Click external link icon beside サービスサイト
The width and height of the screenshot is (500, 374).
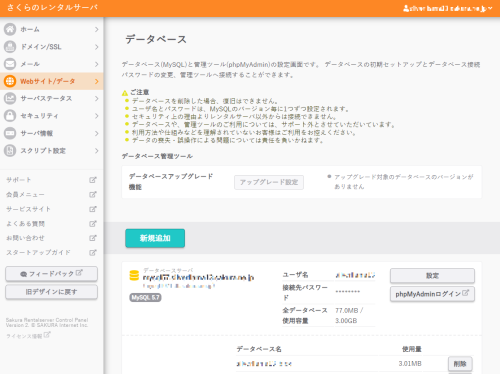93,209
